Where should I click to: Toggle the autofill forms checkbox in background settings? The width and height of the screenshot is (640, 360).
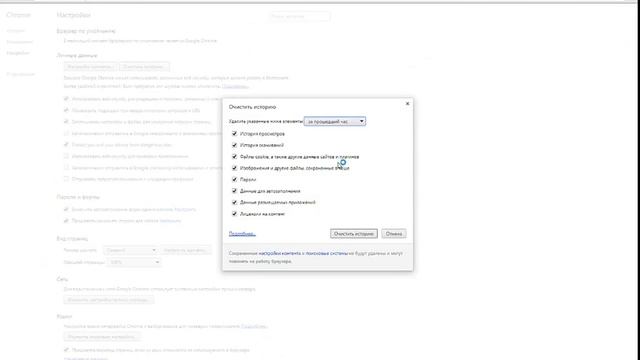(66, 209)
